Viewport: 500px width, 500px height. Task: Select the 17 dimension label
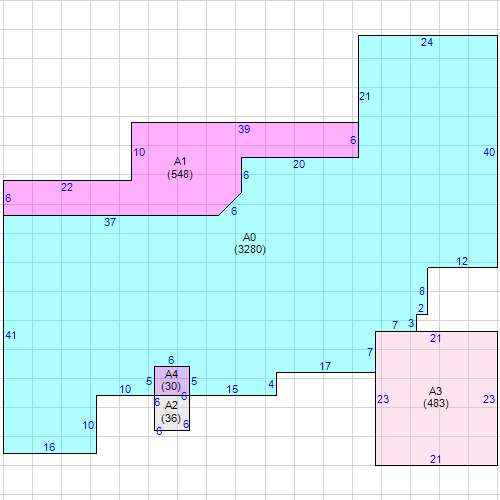pyautogui.click(x=325, y=366)
